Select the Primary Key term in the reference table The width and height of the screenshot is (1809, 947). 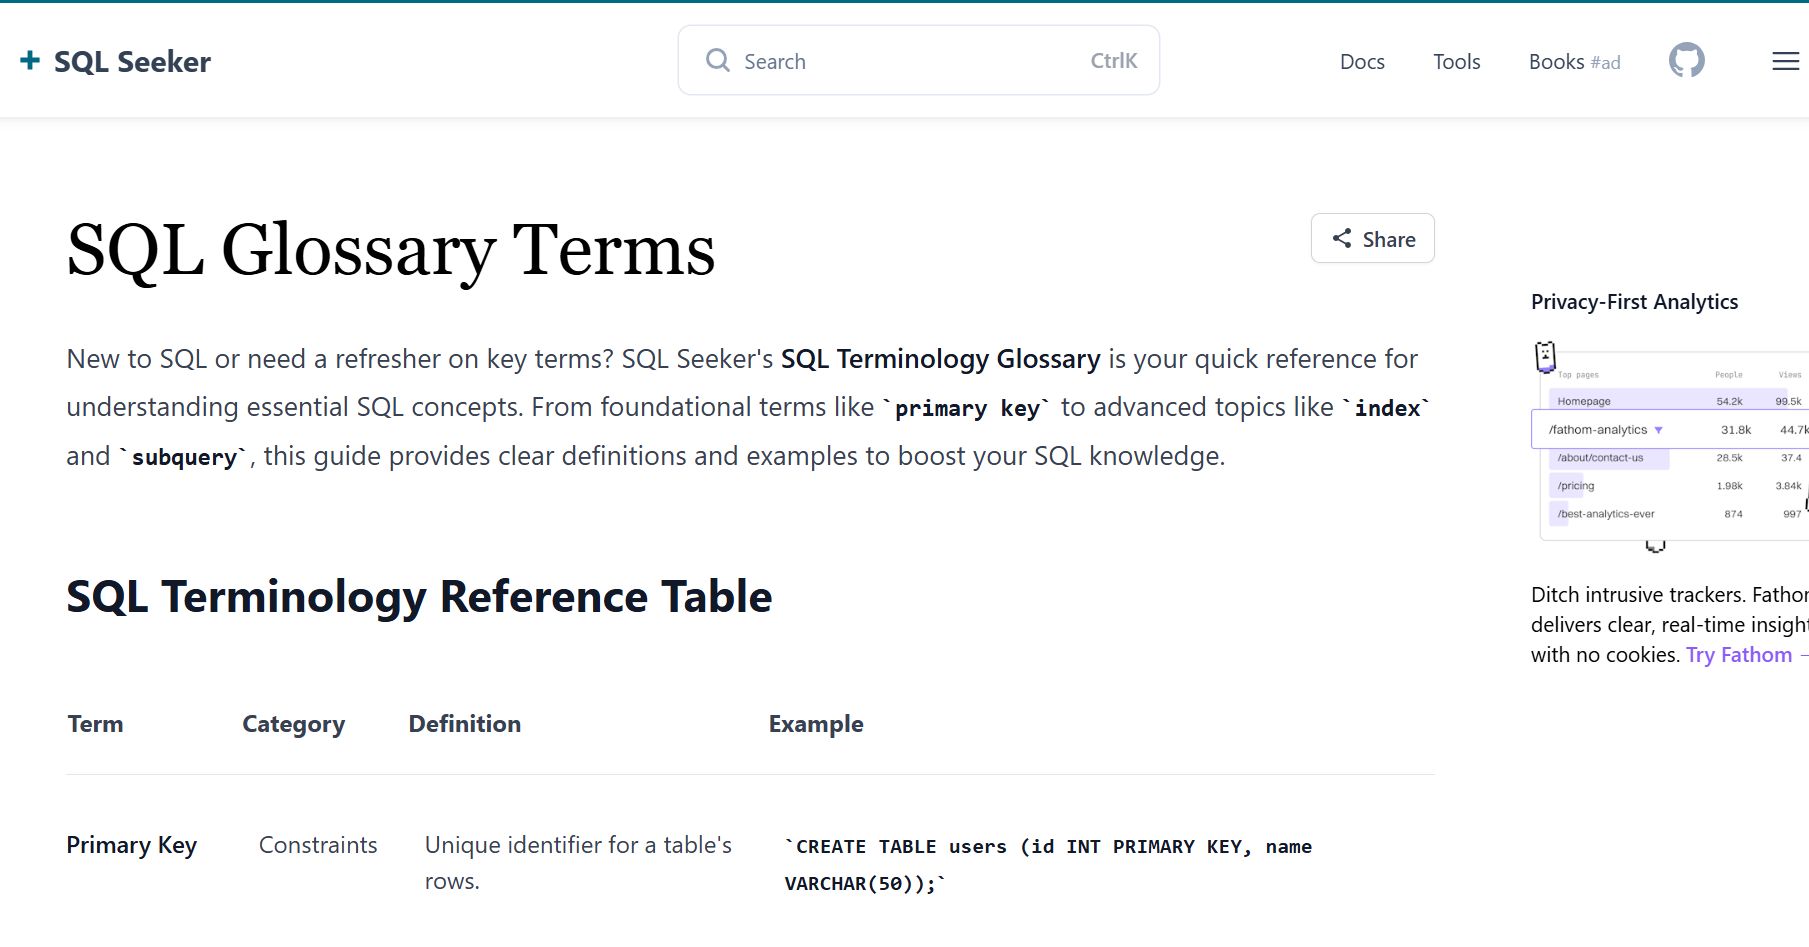tap(131, 845)
